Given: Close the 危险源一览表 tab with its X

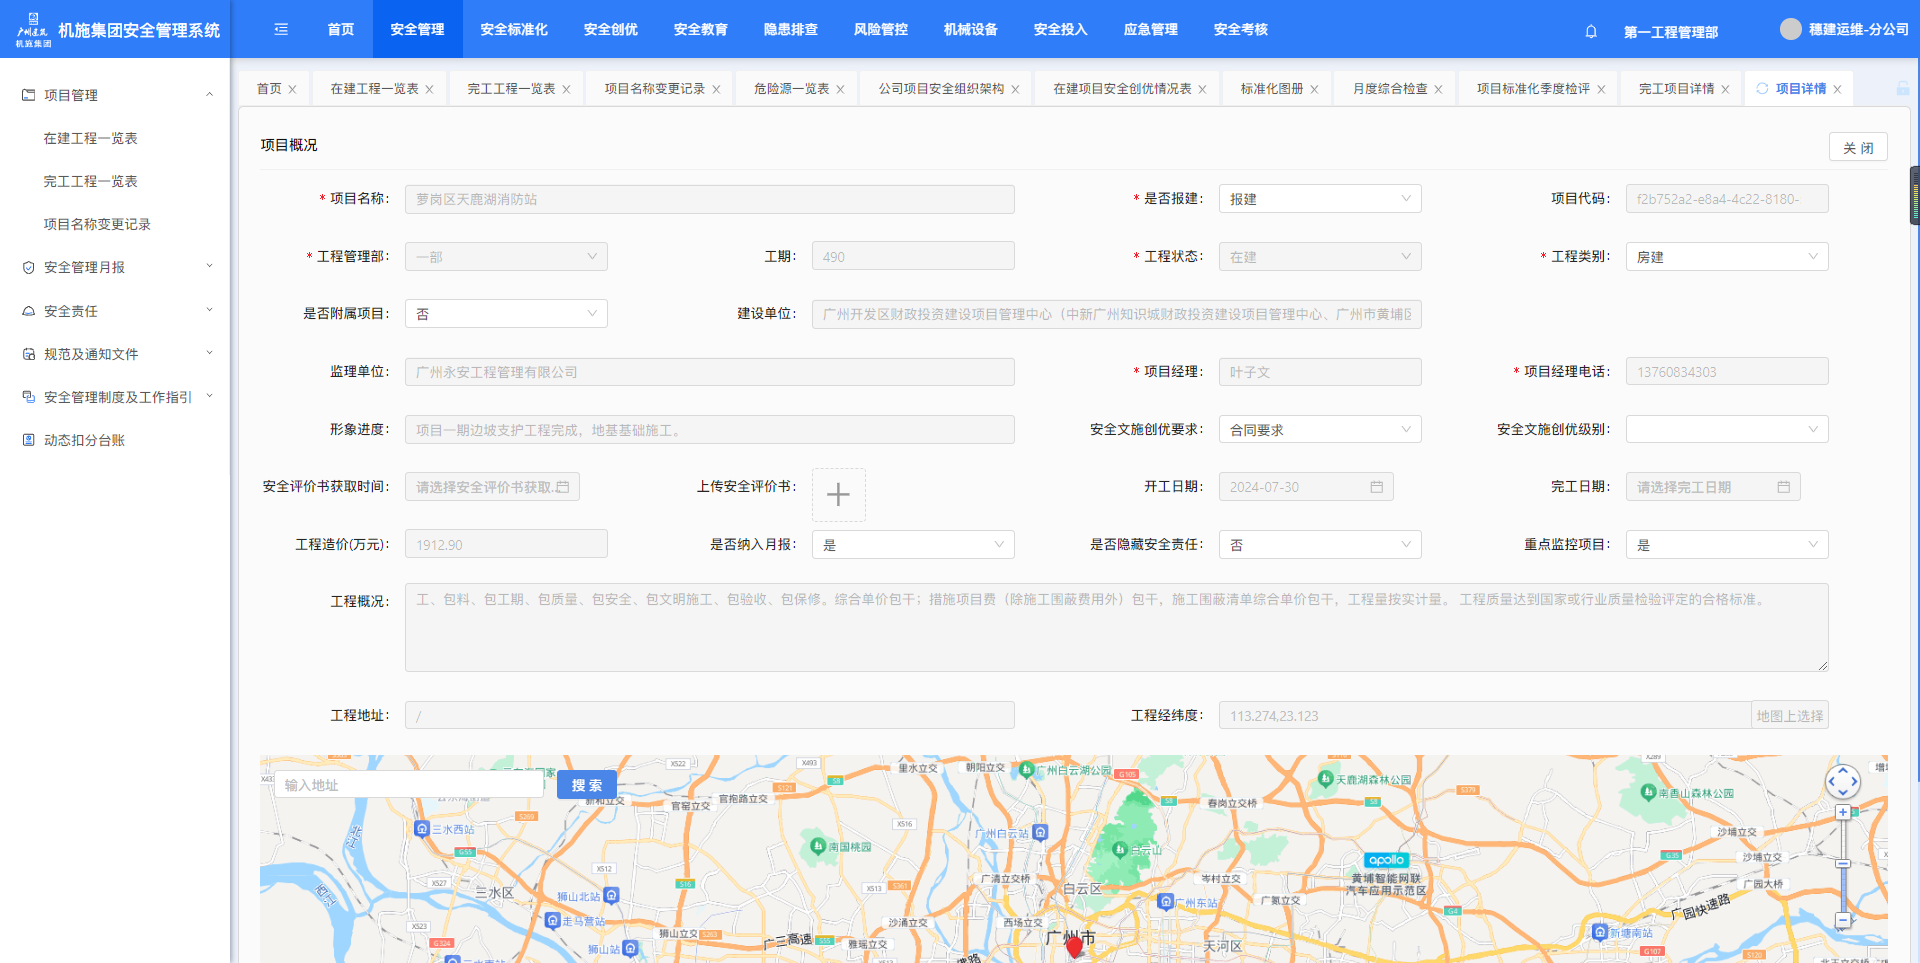Looking at the screenshot, I should 840,89.
